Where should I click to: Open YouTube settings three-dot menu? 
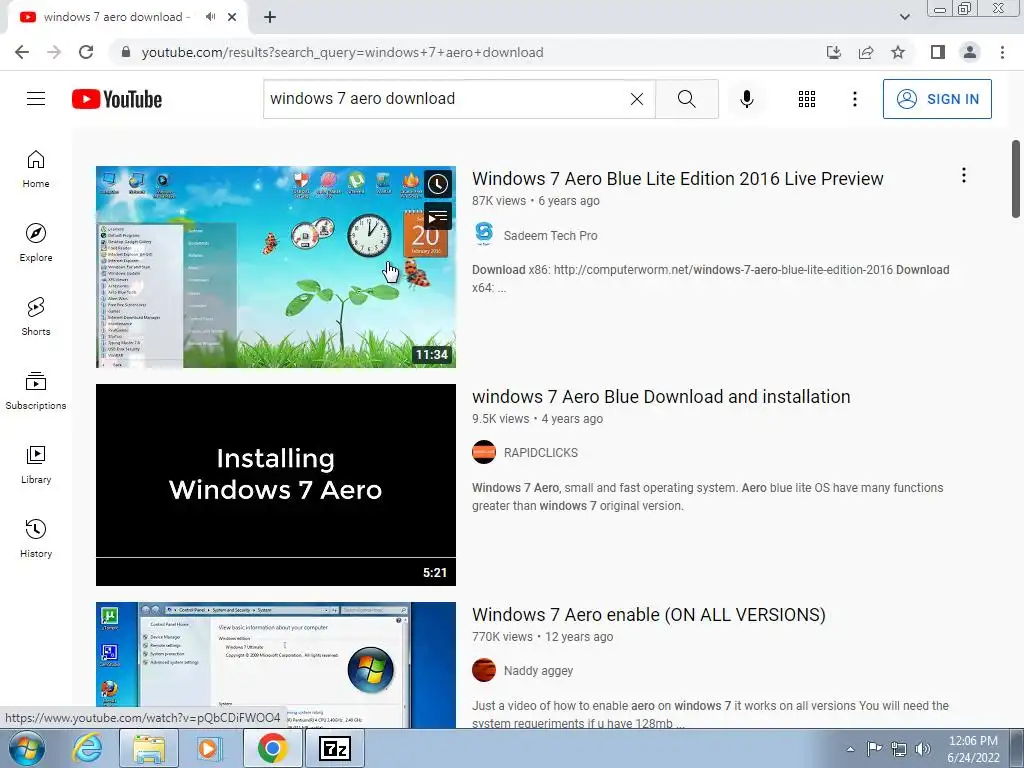pyautogui.click(x=854, y=99)
